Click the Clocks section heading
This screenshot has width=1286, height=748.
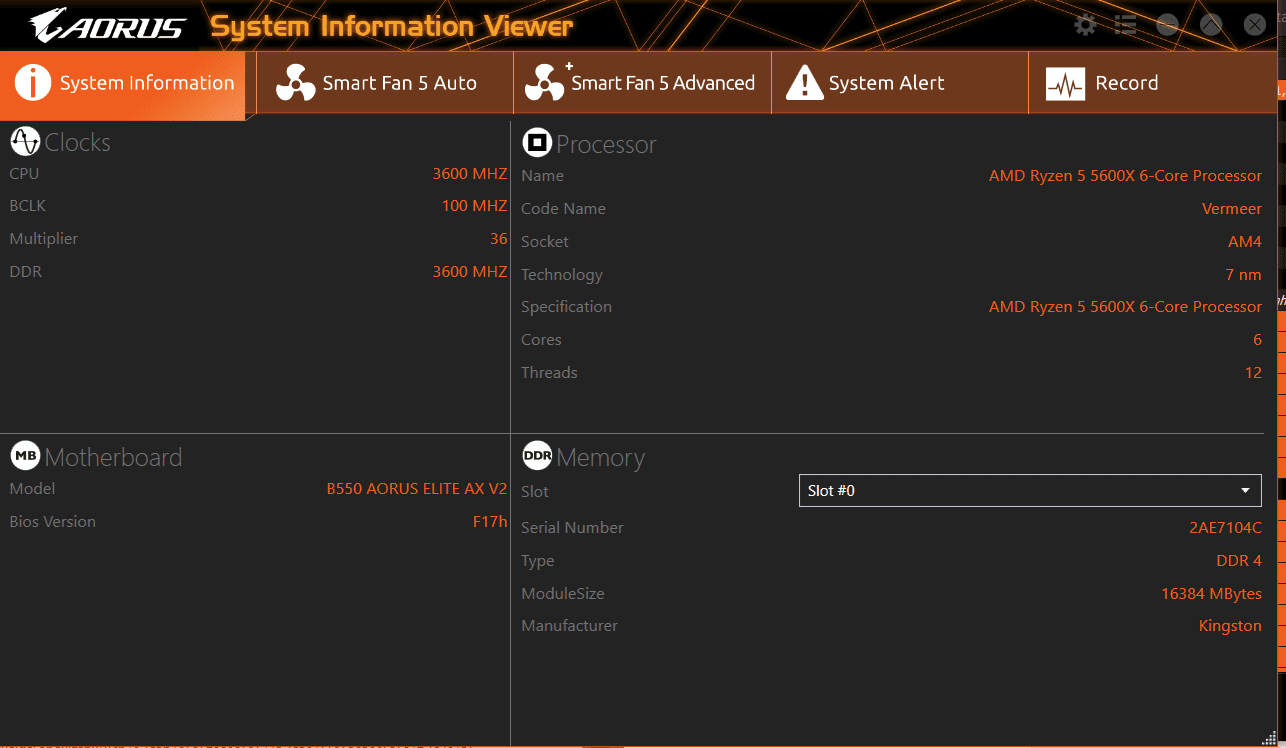coord(77,142)
